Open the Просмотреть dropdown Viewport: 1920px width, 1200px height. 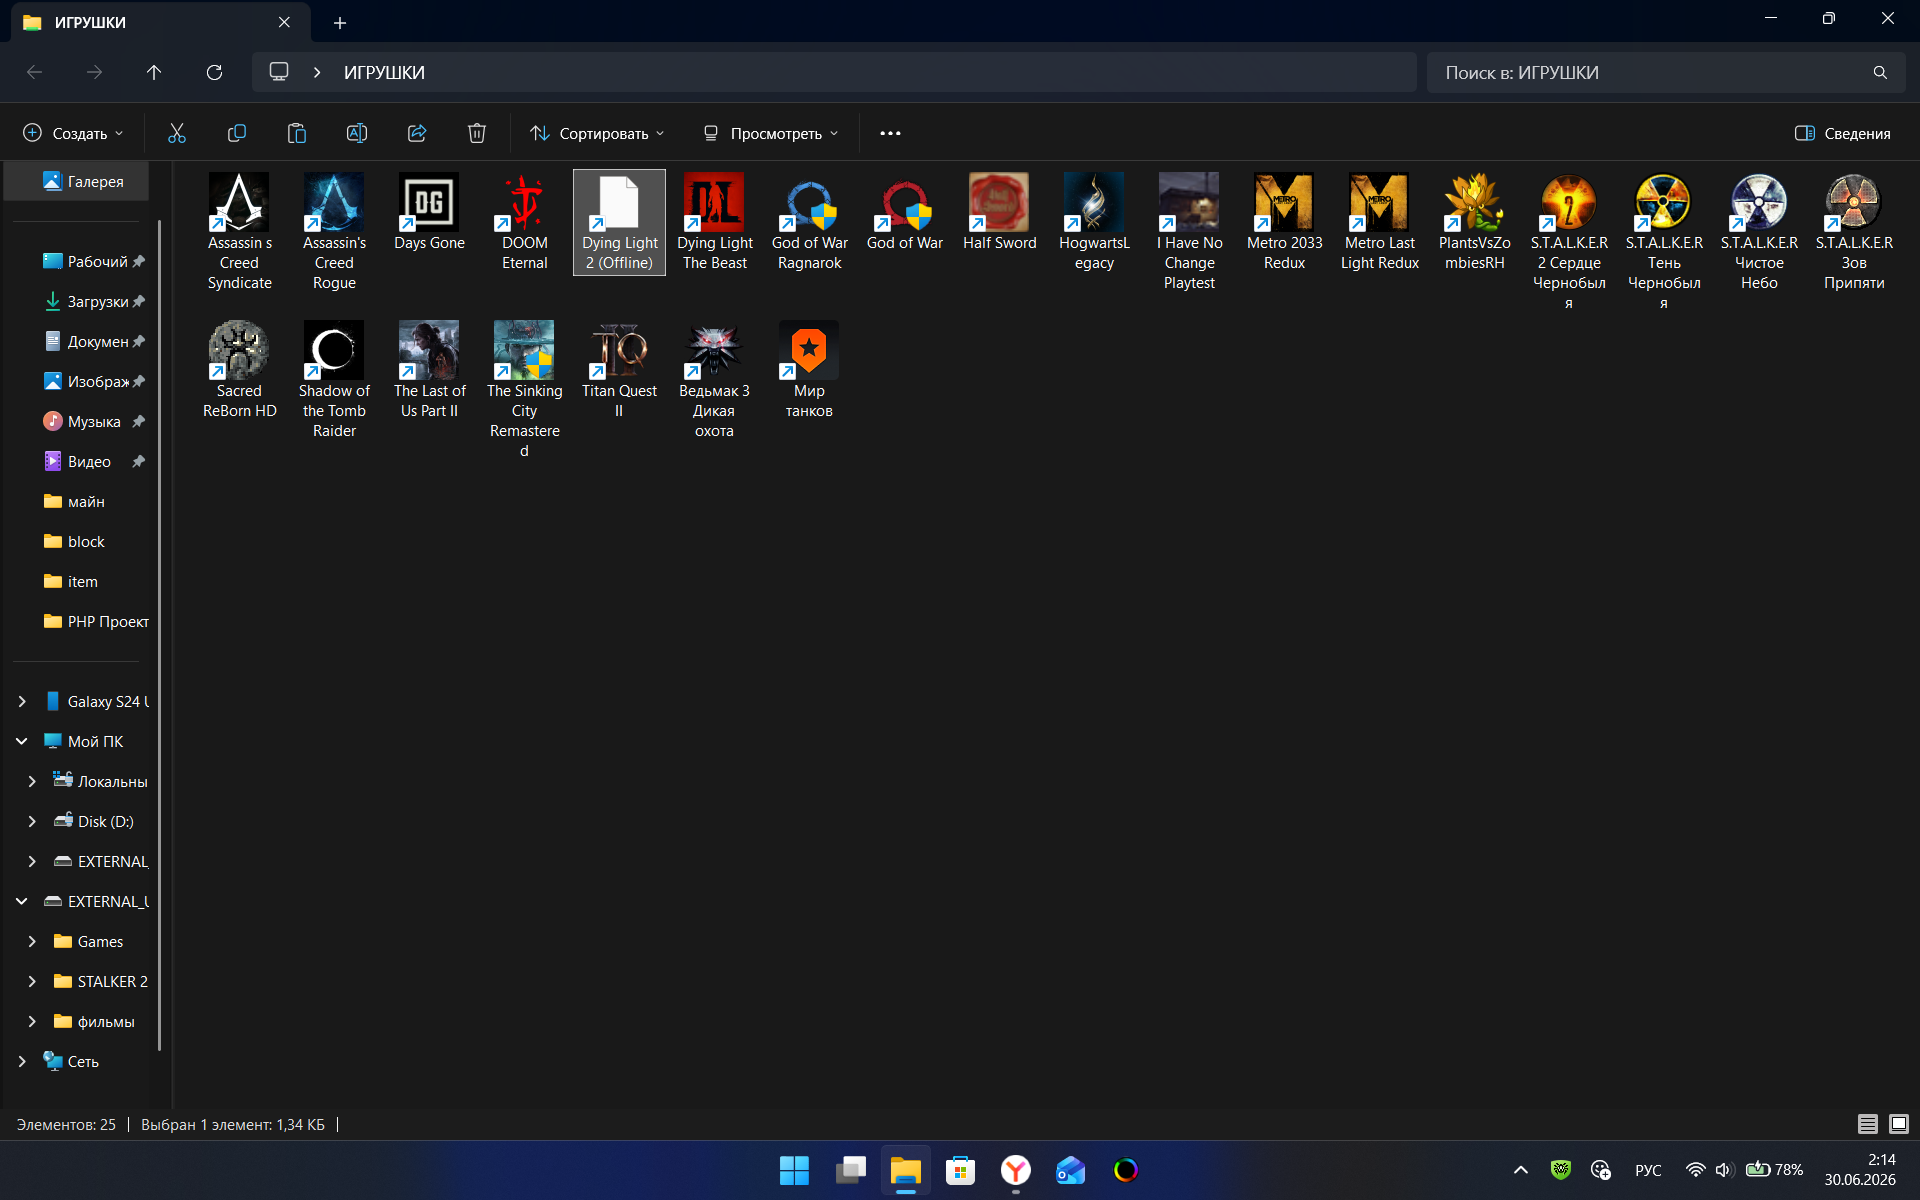770,133
